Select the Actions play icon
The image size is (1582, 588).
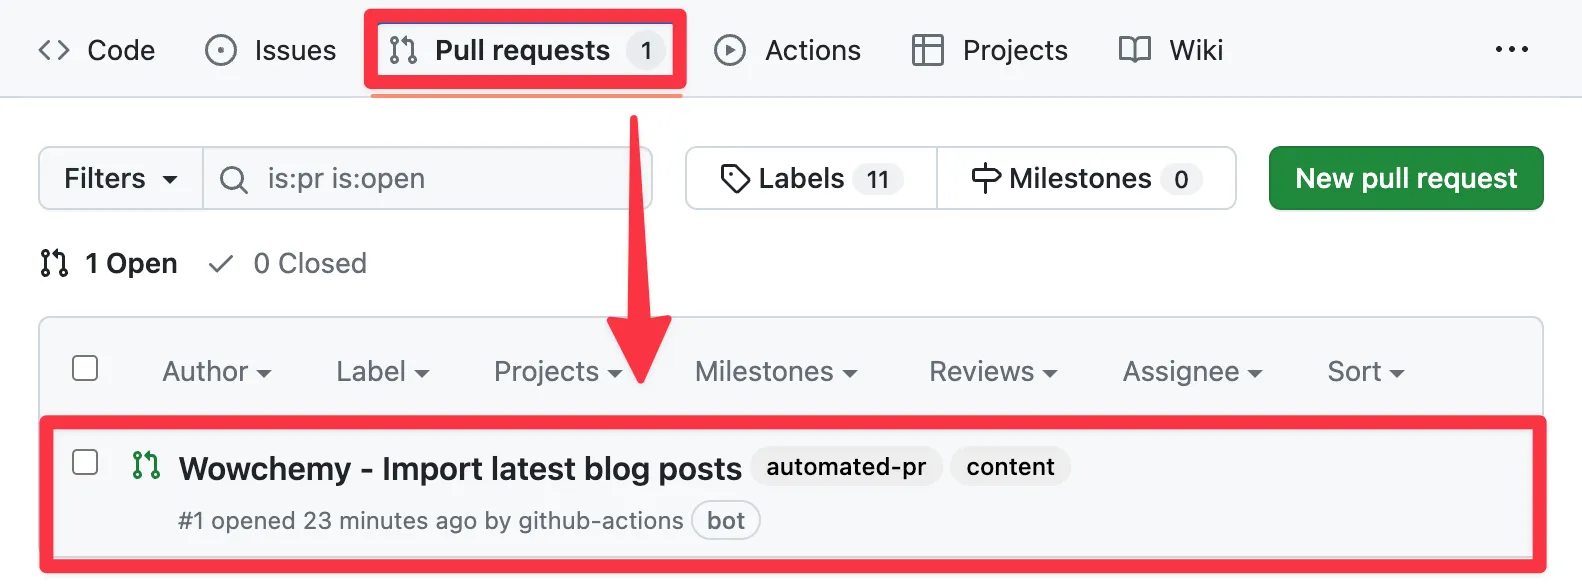pyautogui.click(x=730, y=50)
